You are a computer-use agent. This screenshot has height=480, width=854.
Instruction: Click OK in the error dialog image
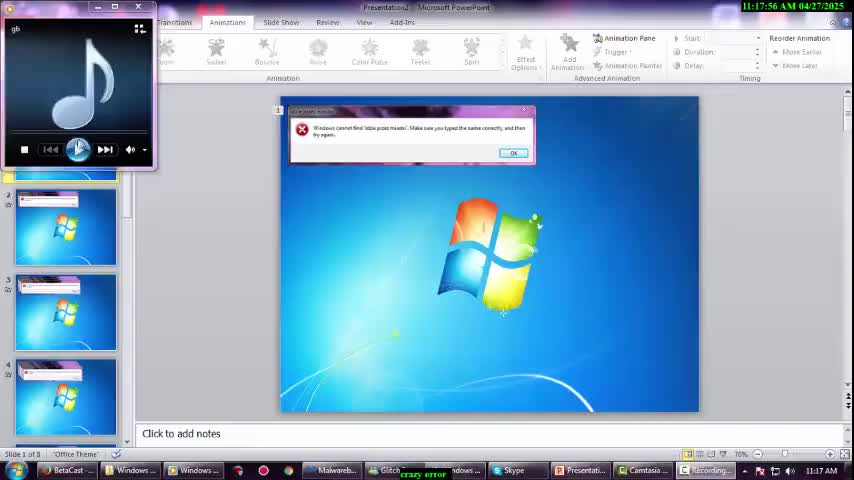coord(514,153)
